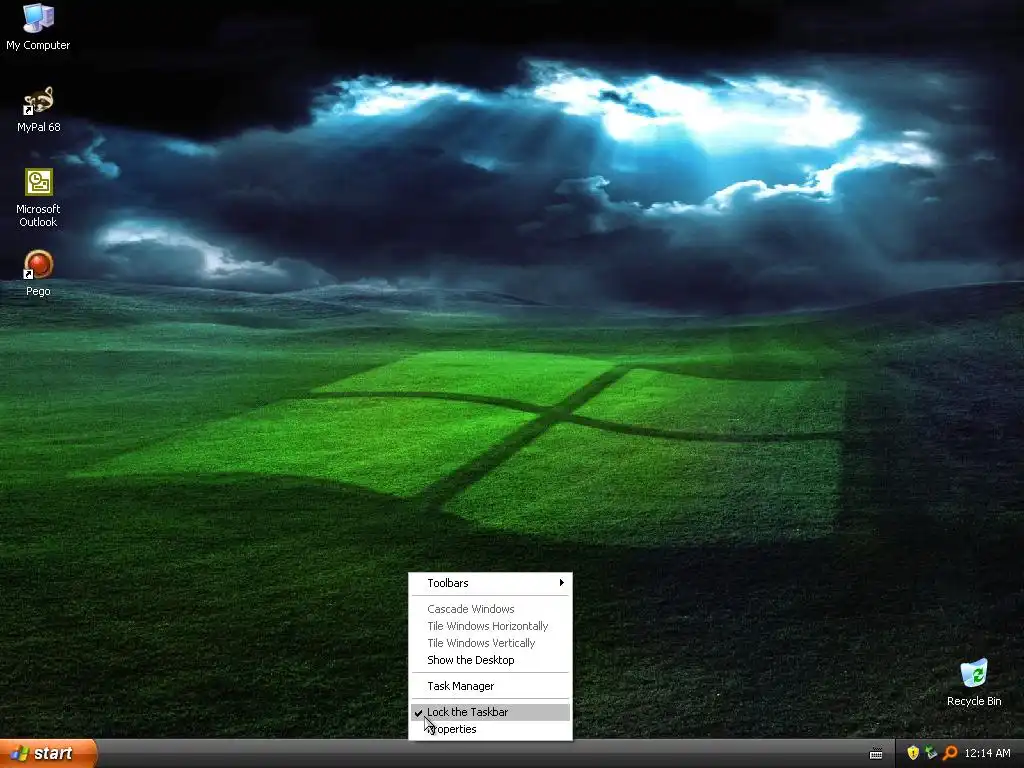
Task: Select the Recycle Bin icon
Action: pos(974,682)
